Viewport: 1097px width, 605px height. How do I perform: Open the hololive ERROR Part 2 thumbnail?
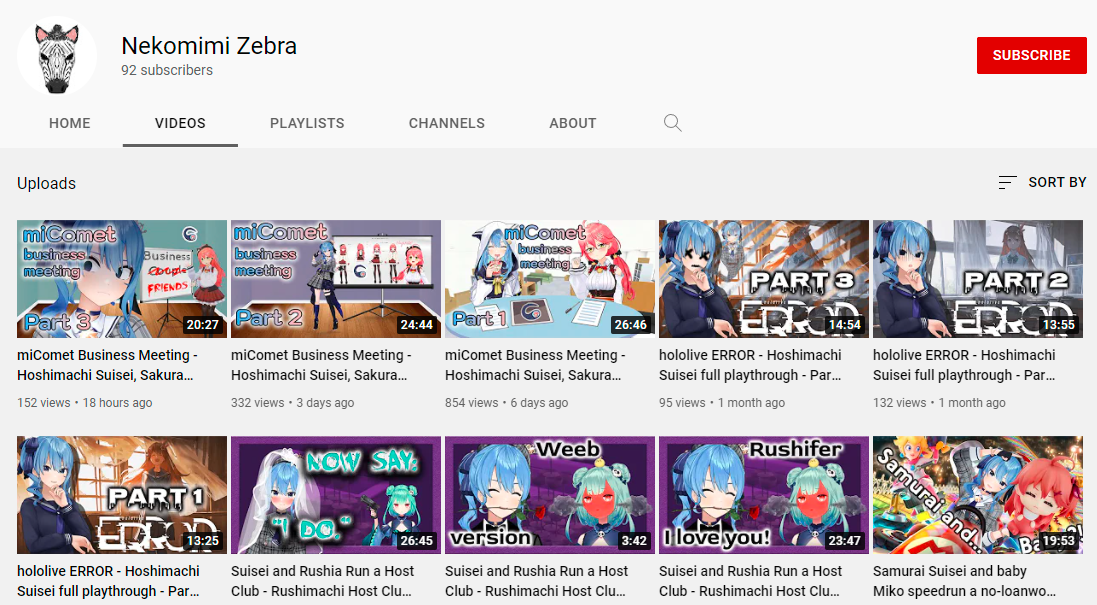pos(978,279)
